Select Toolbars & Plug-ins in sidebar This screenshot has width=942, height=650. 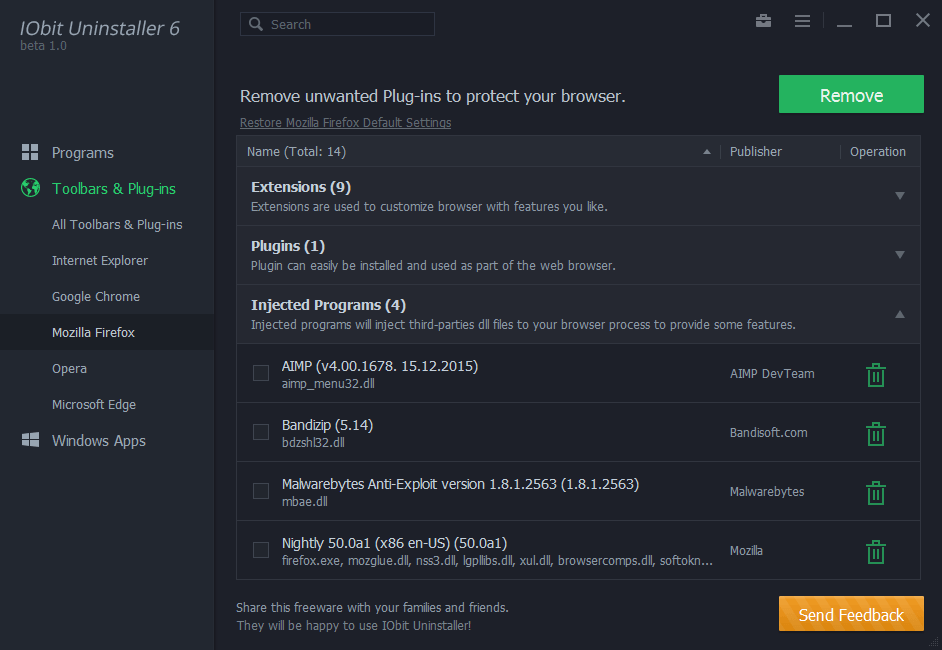coord(114,189)
